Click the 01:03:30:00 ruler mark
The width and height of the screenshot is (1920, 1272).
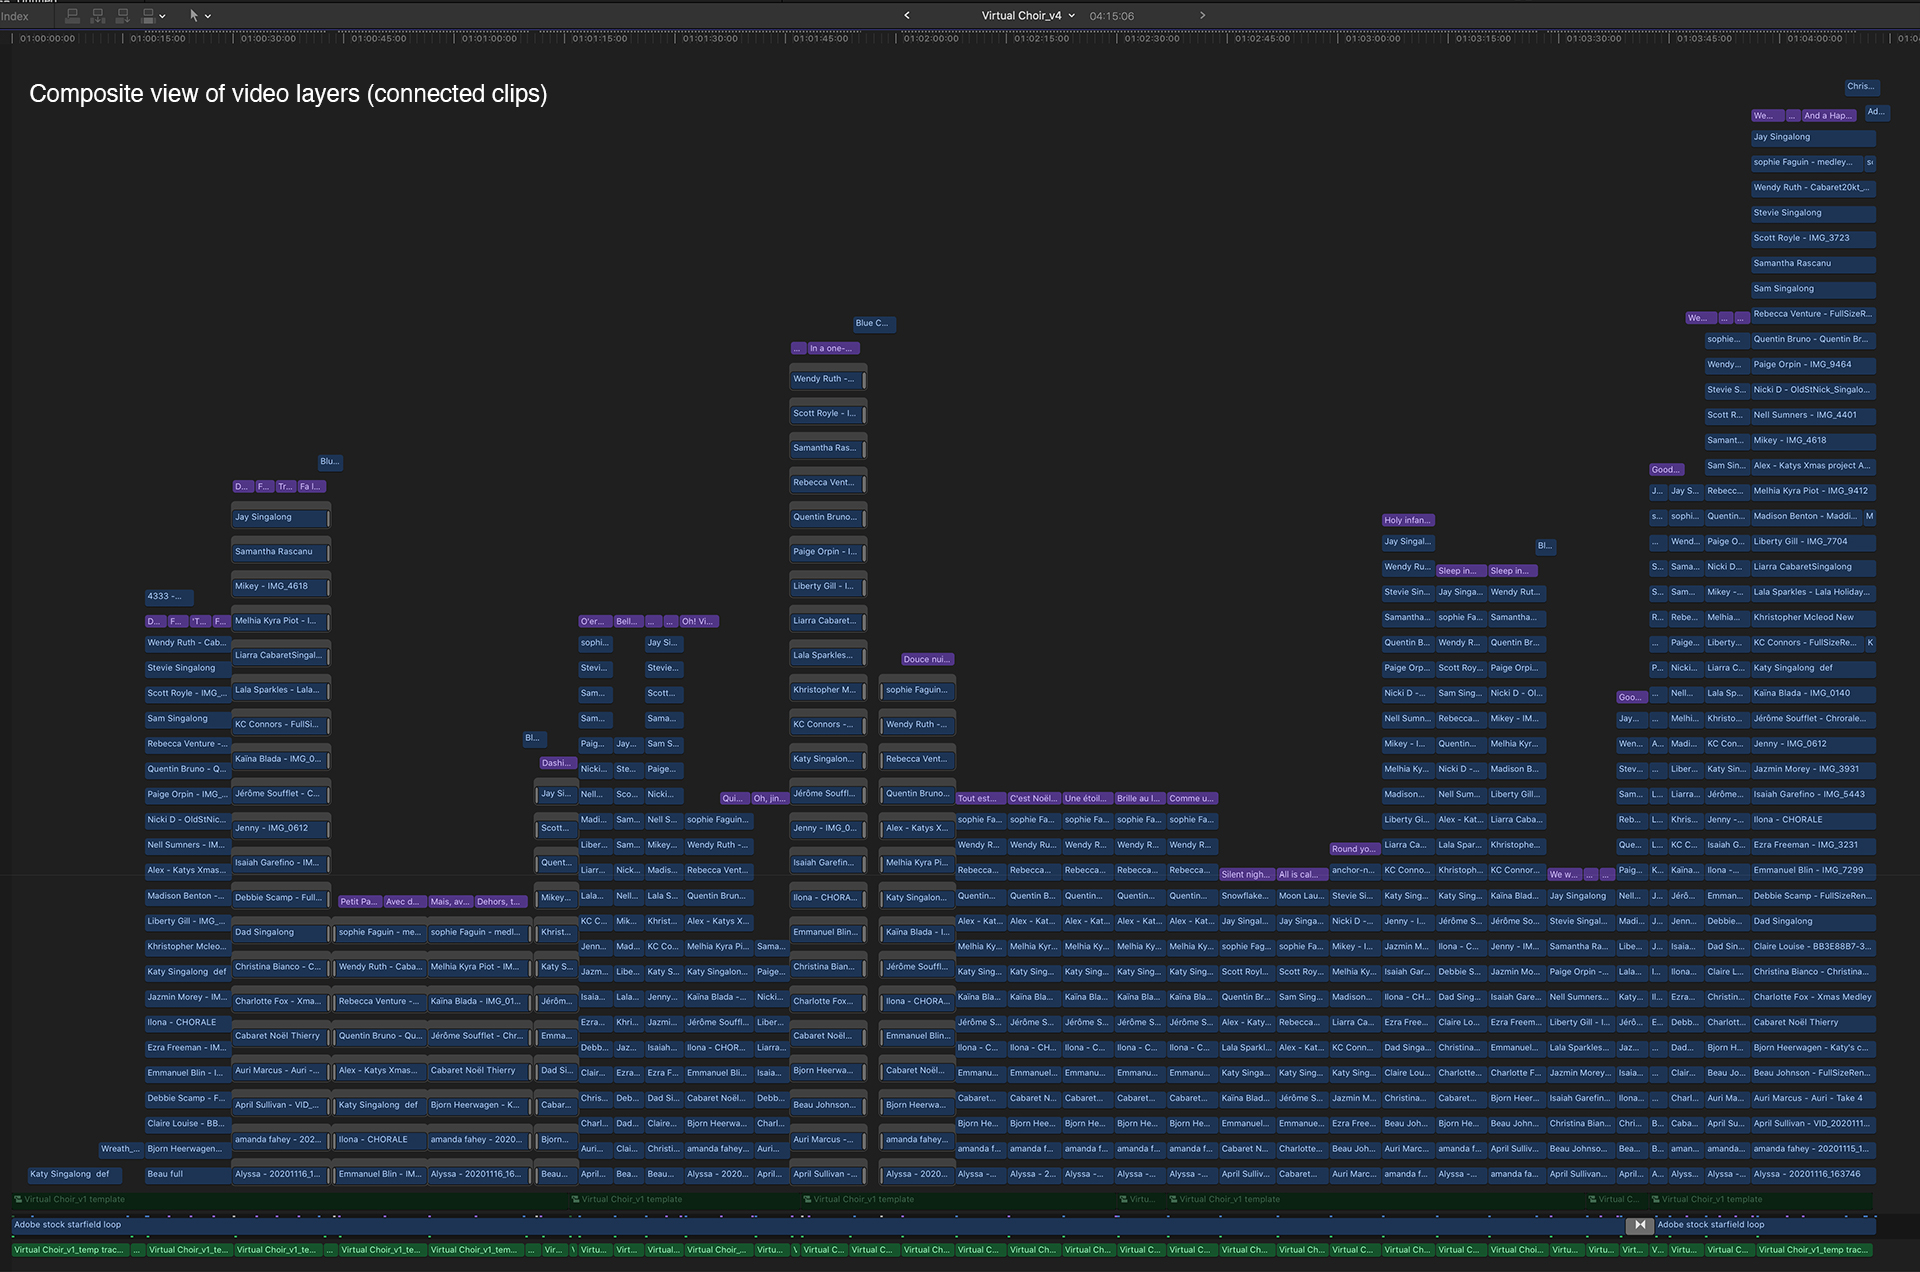[1594, 39]
